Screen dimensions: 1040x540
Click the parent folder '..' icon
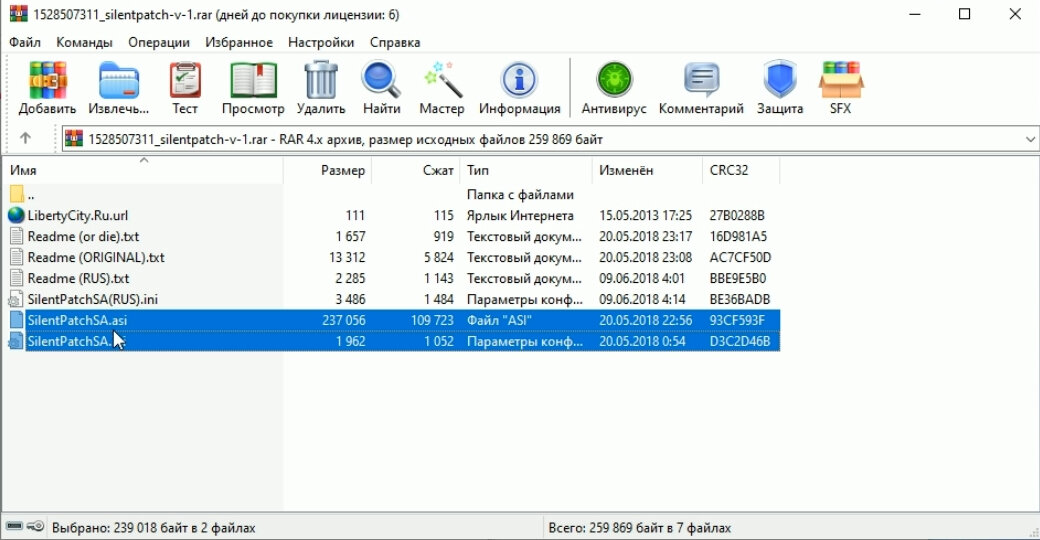17,194
